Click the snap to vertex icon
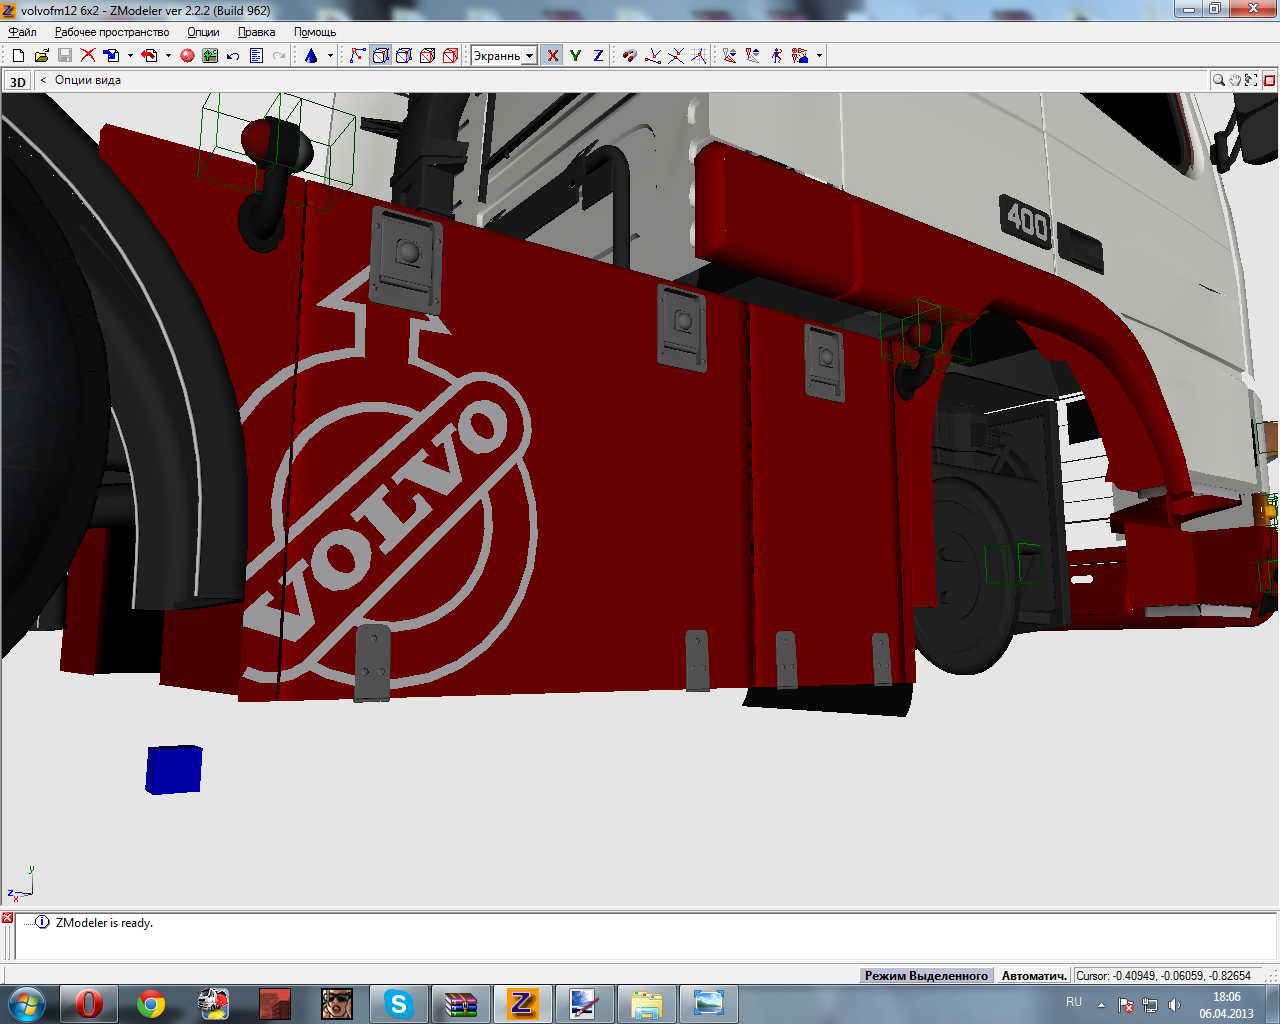Screen dimensions: 1280x1024 653,56
